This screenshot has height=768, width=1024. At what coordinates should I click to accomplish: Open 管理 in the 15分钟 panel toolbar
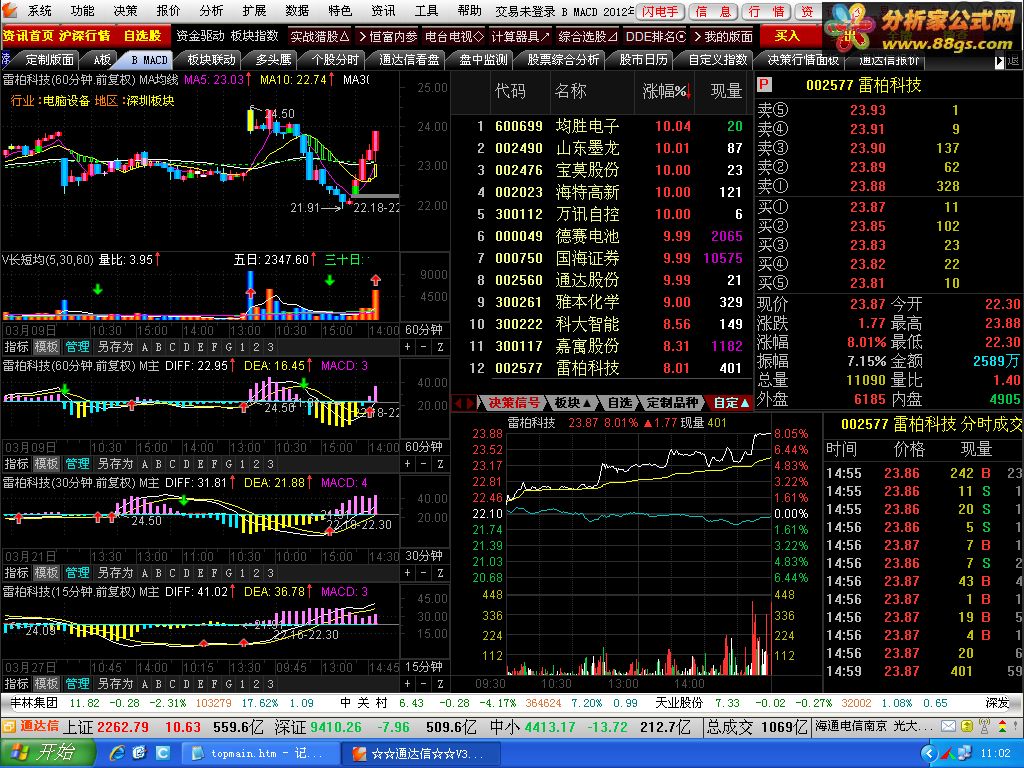click(x=77, y=684)
